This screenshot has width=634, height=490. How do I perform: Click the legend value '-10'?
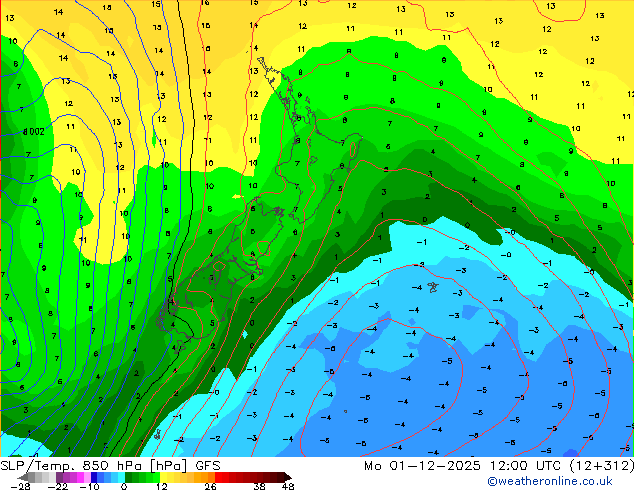(x=90, y=486)
